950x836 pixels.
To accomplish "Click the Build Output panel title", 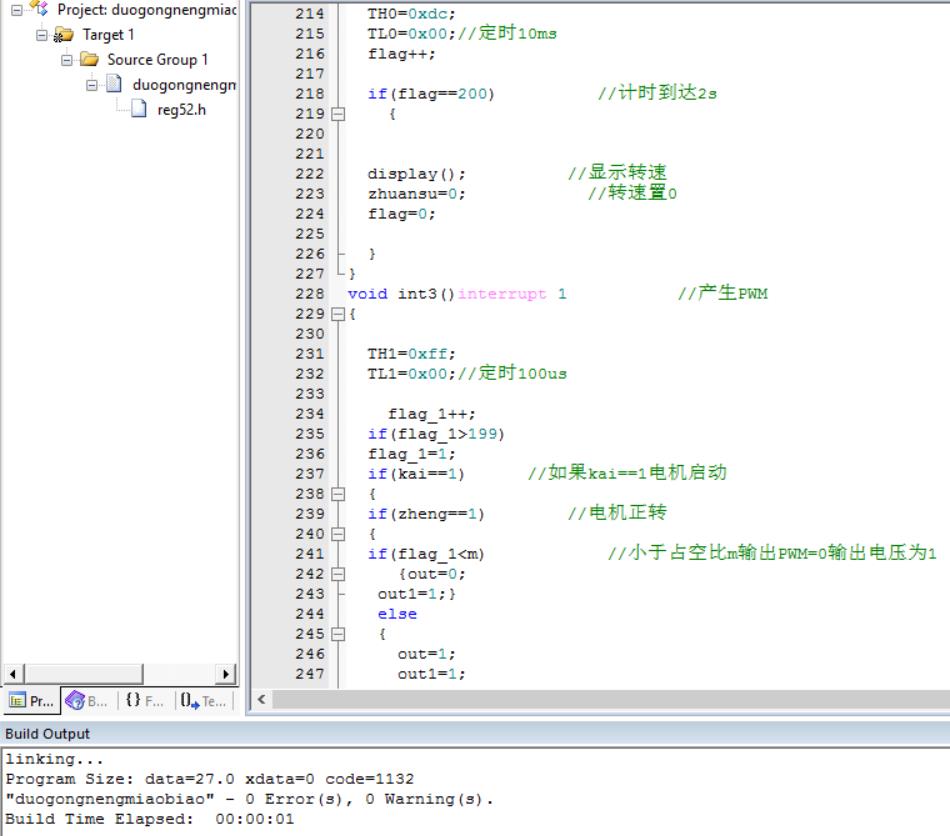I will 47,734.
